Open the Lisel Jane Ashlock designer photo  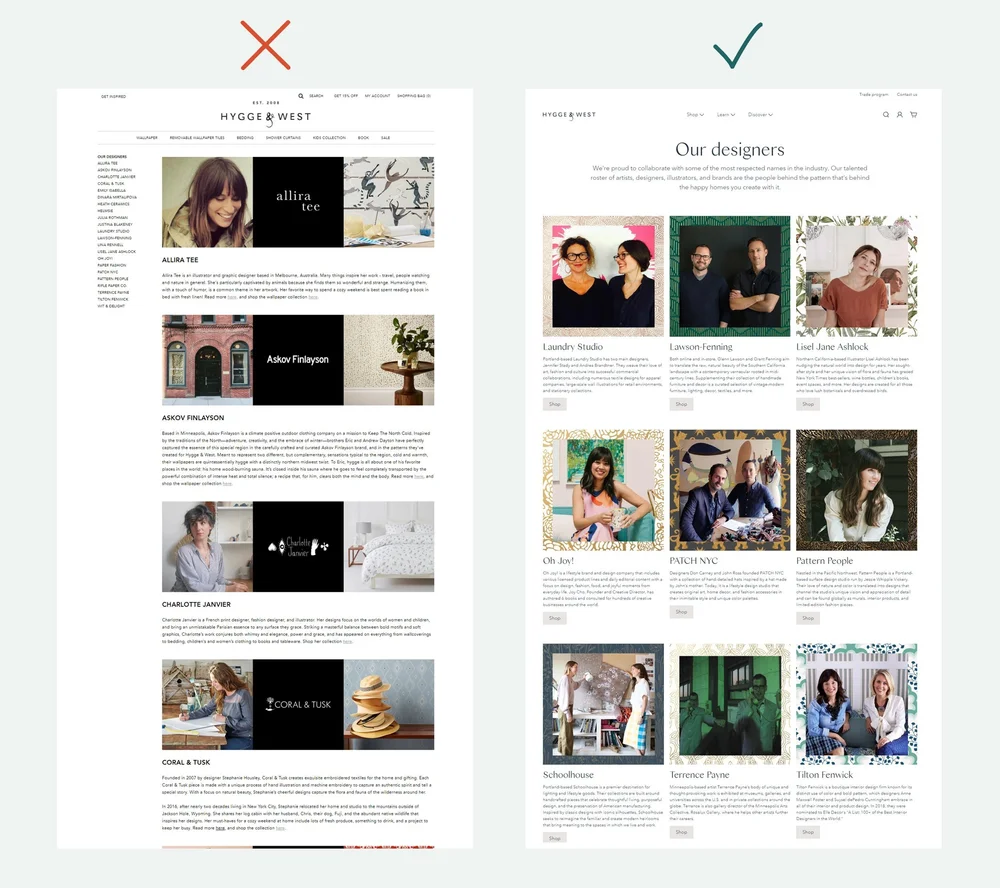point(857,276)
